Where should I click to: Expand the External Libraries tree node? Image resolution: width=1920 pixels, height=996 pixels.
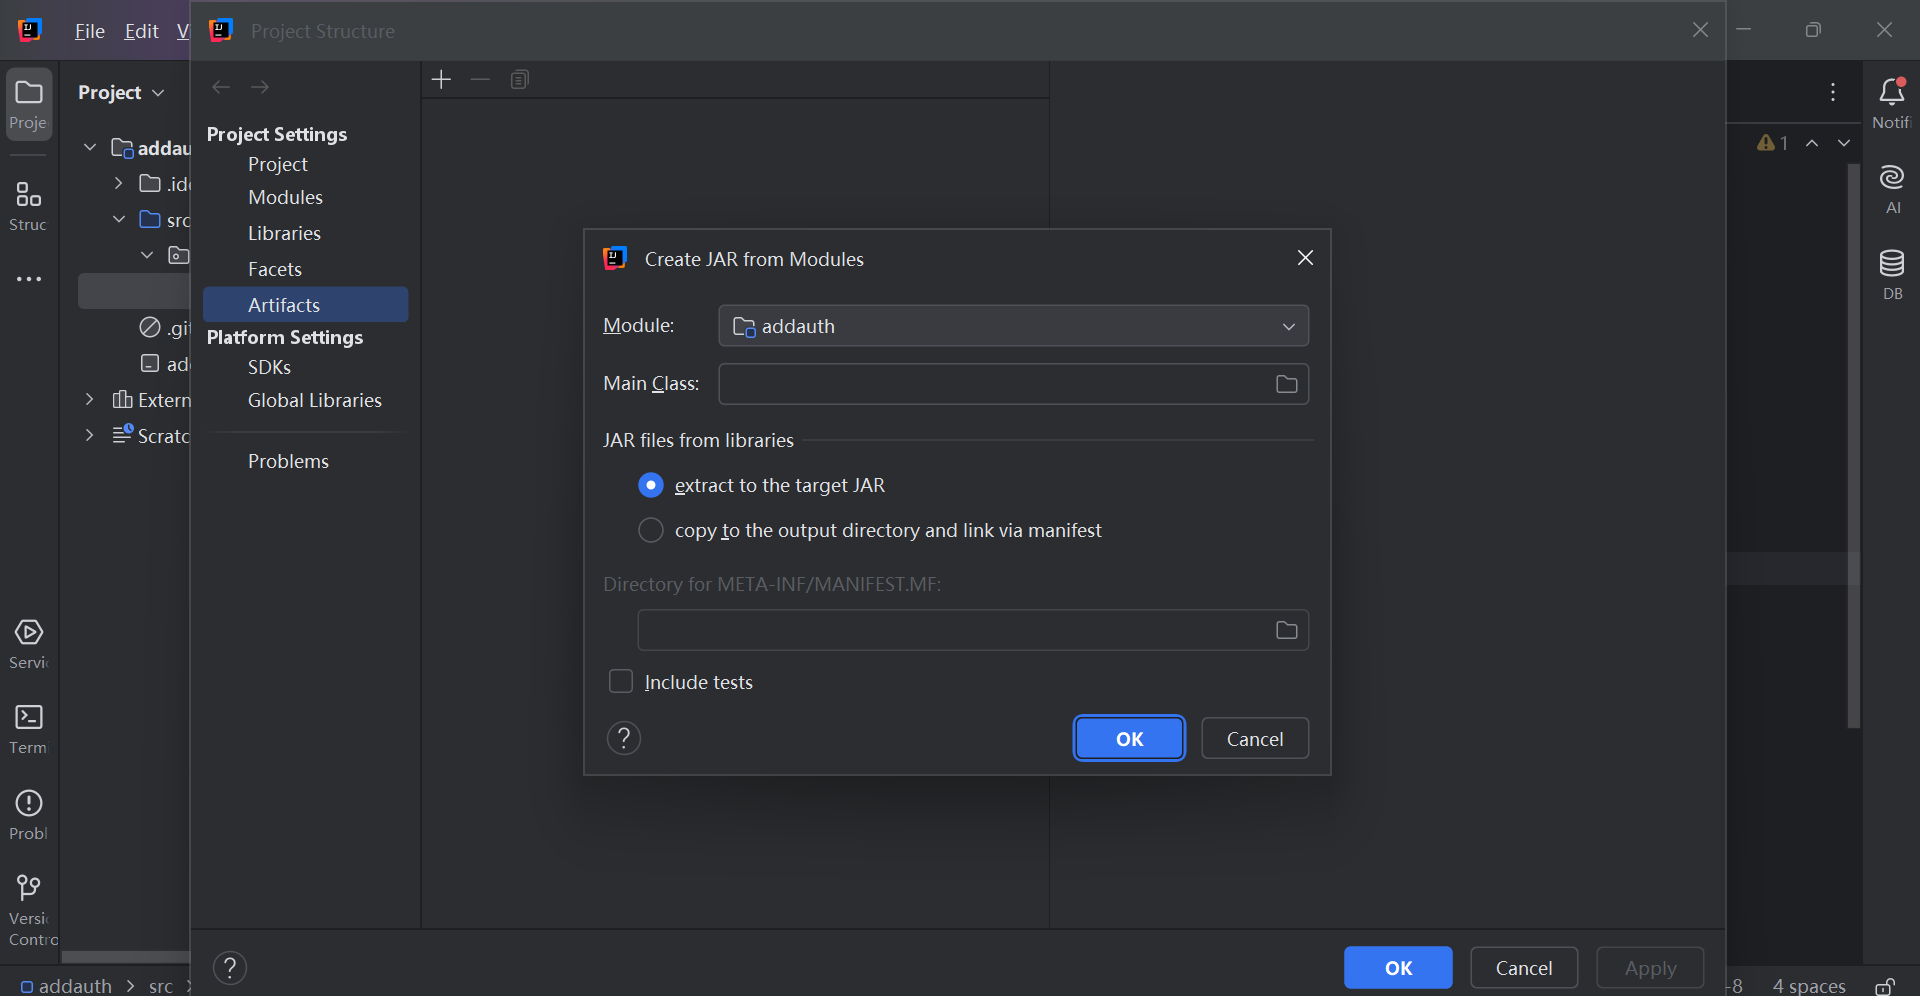[x=90, y=400]
